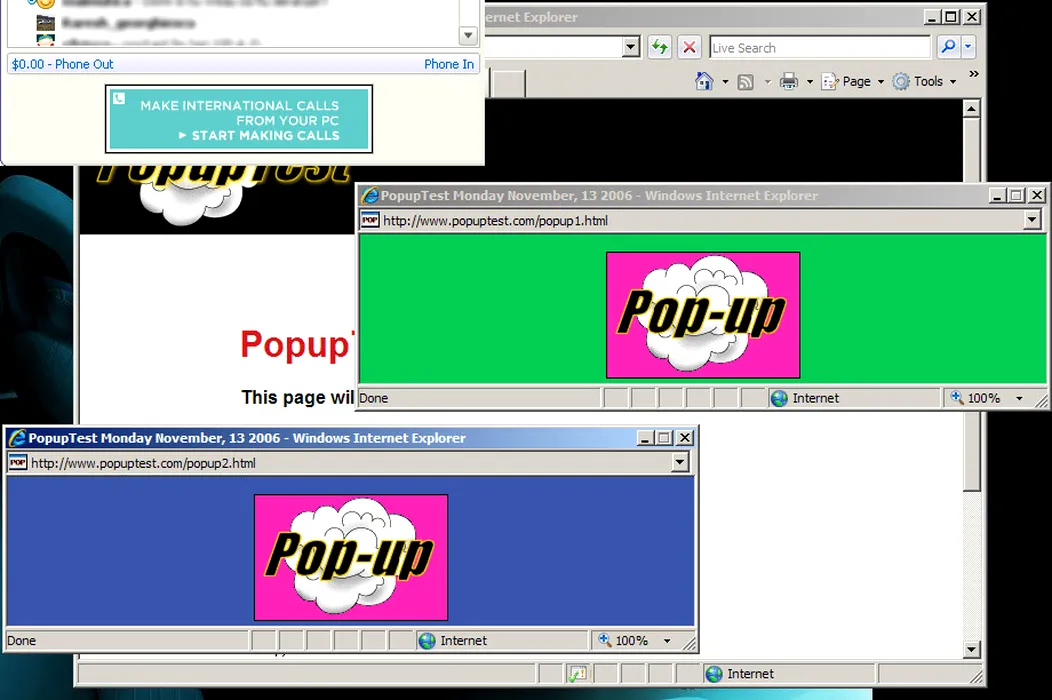Expand toolbar overflow chevron
The image size is (1052, 700).
pyautogui.click(x=974, y=74)
